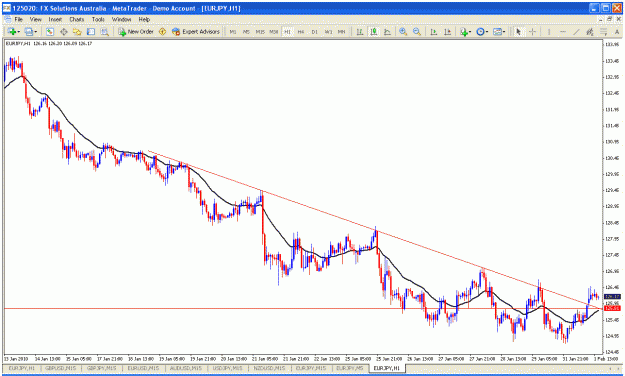The image size is (625, 376).
Task: Click the Profiles icon
Action: 28,31
